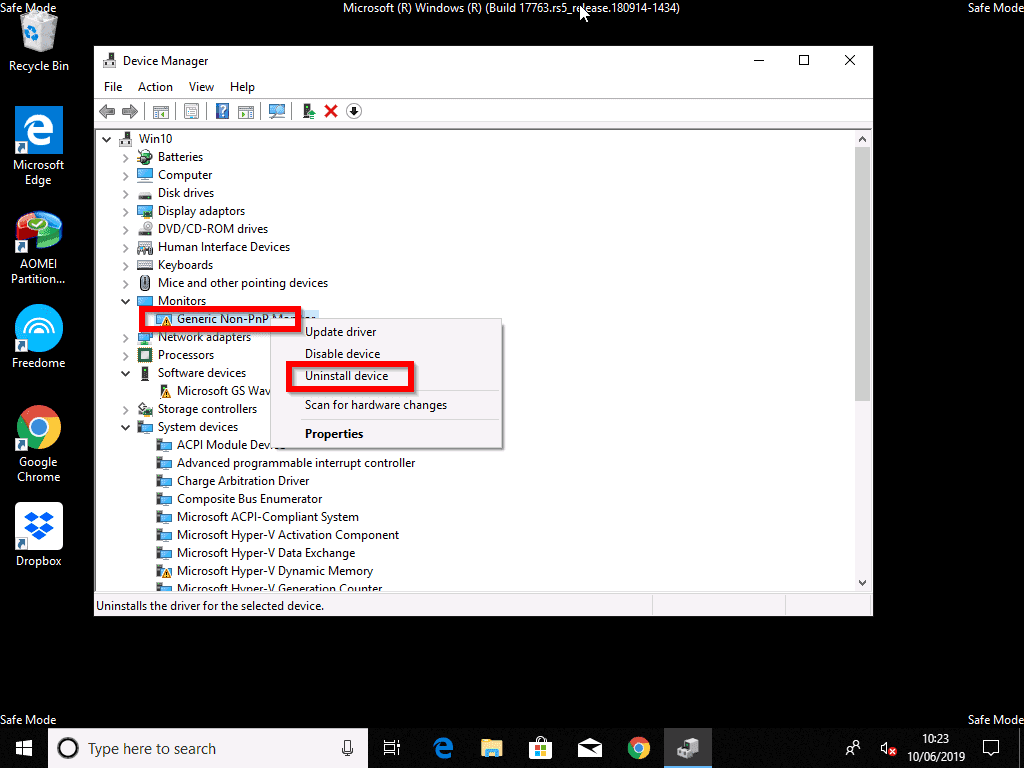
Task: Click the down-arrow Disable device toolbar icon
Action: (x=354, y=112)
